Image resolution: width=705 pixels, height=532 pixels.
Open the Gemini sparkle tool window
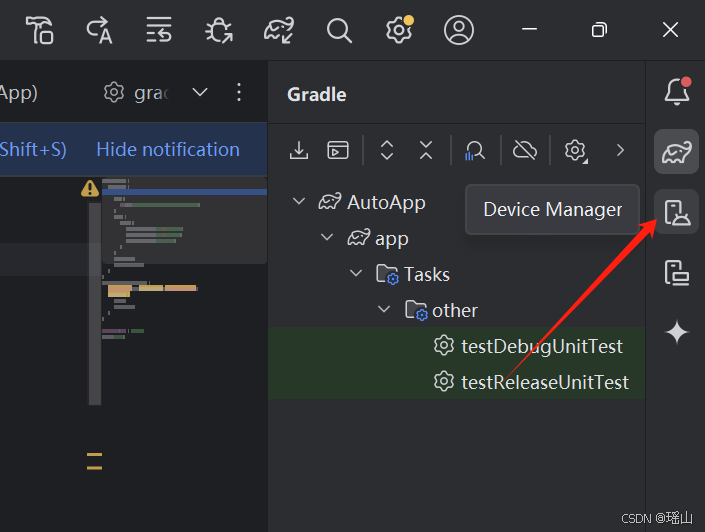(677, 333)
